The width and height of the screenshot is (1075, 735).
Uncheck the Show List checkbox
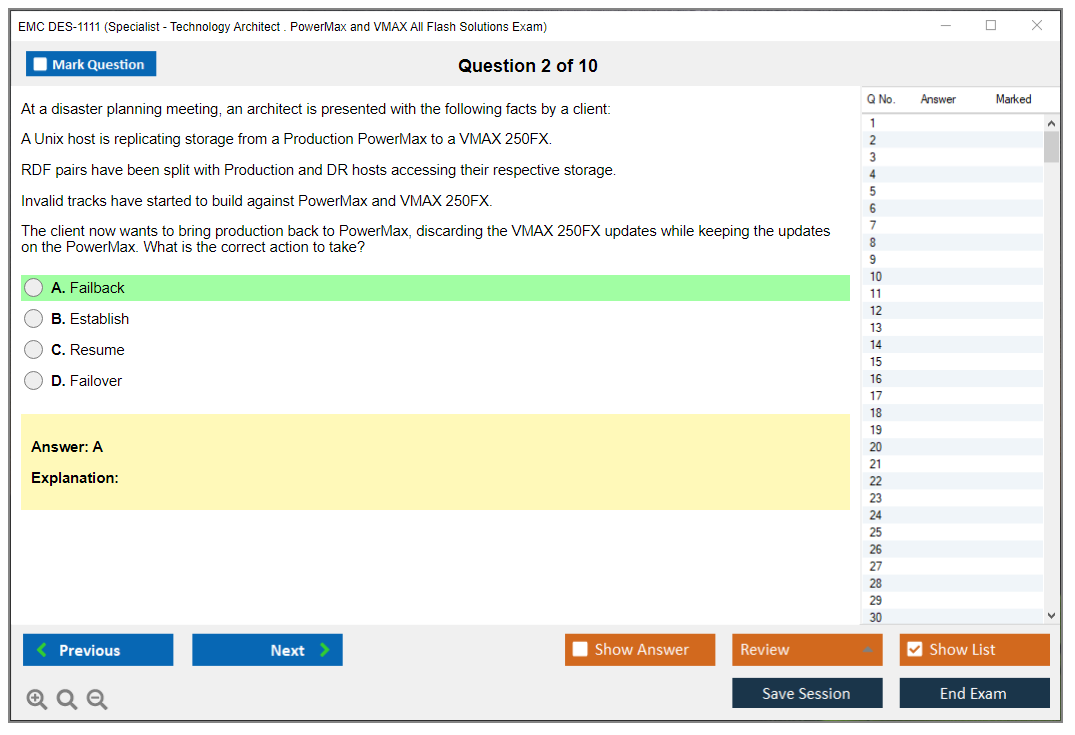[914, 650]
